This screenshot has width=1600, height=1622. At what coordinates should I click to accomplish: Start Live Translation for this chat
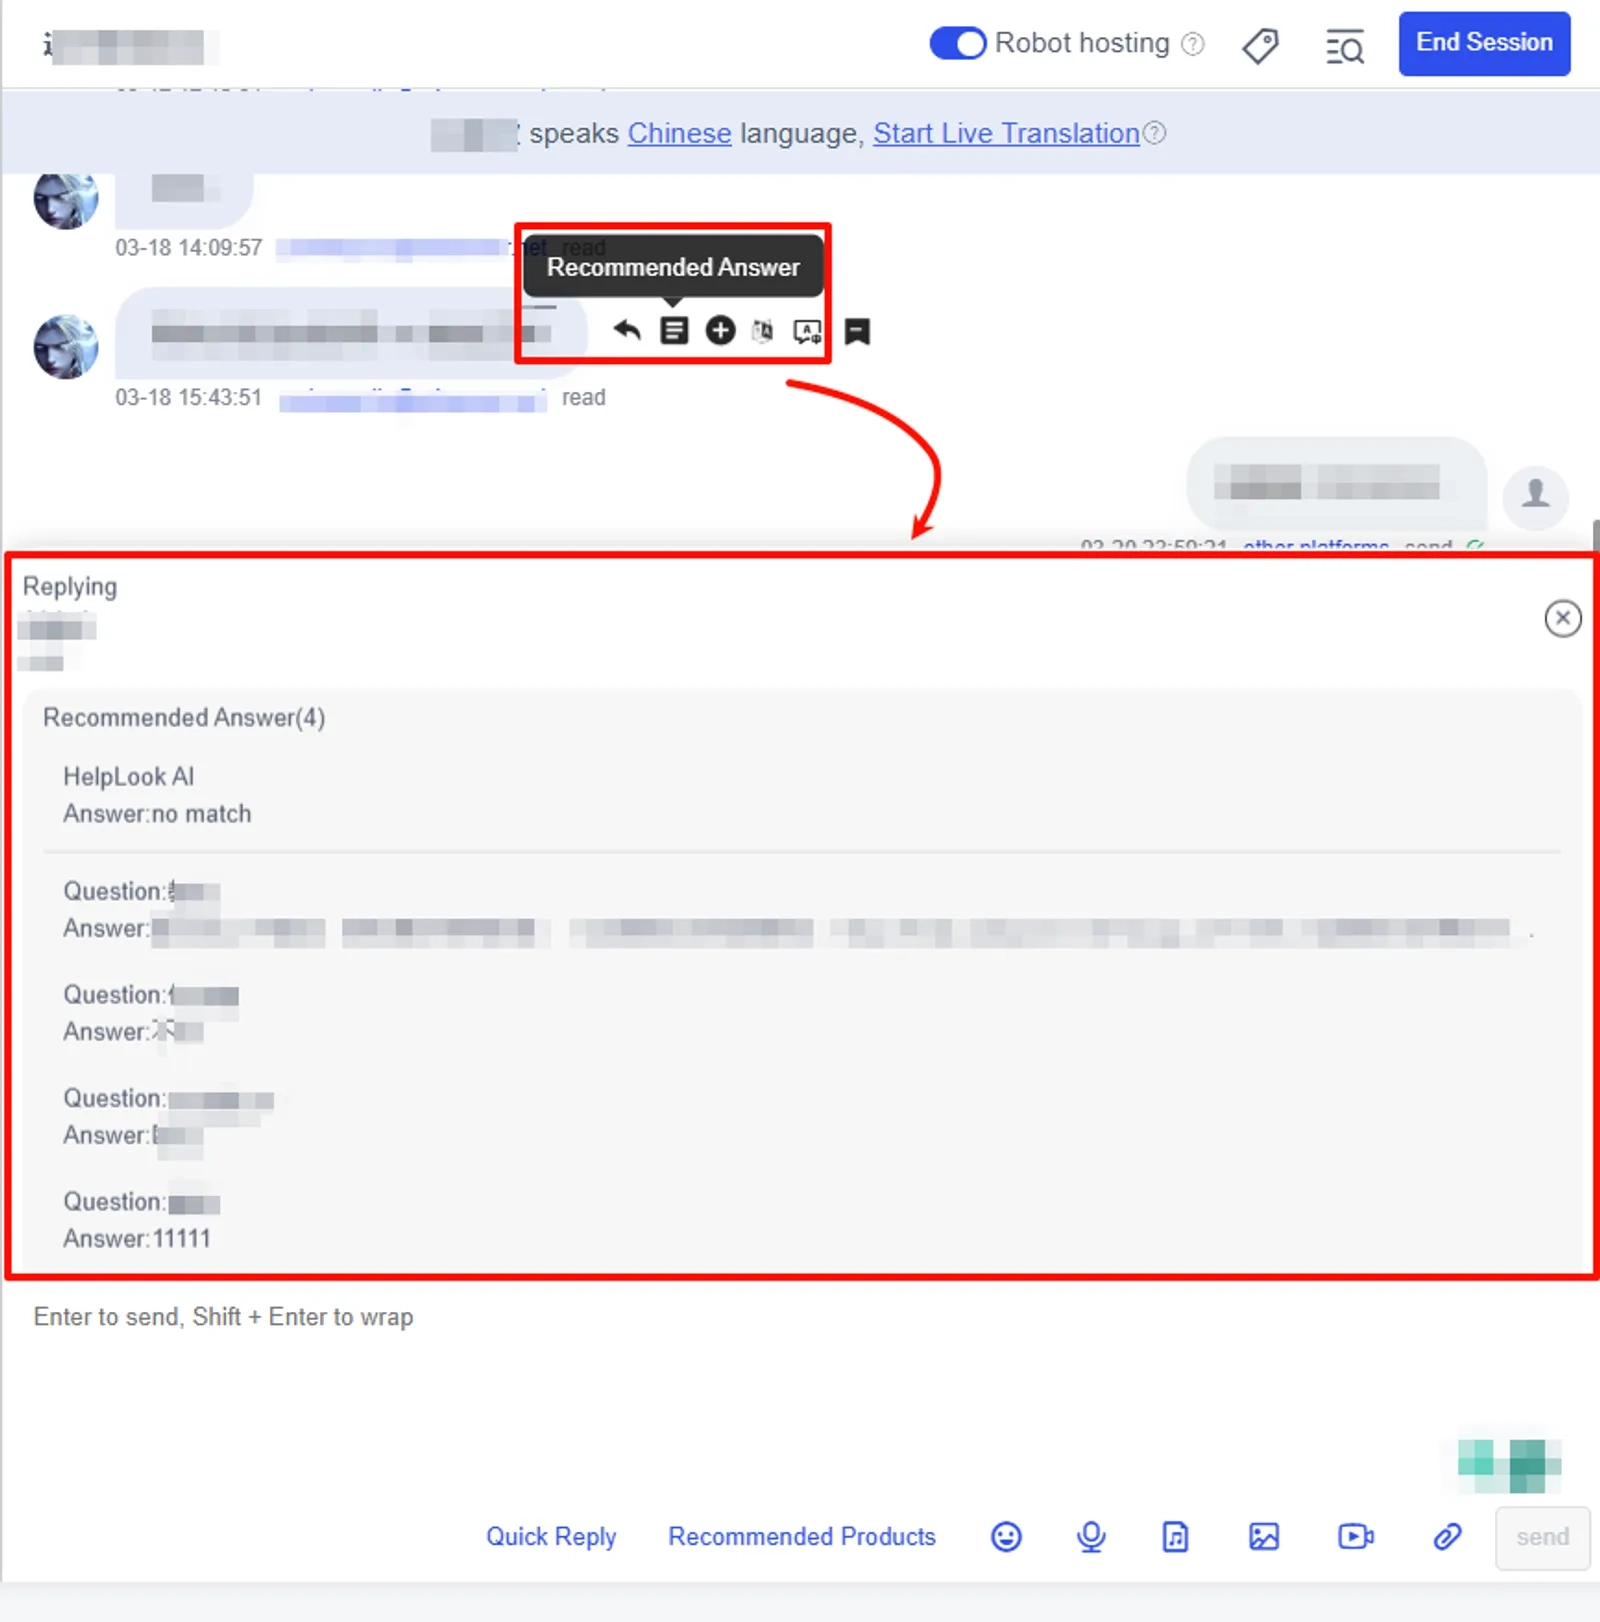click(1006, 133)
